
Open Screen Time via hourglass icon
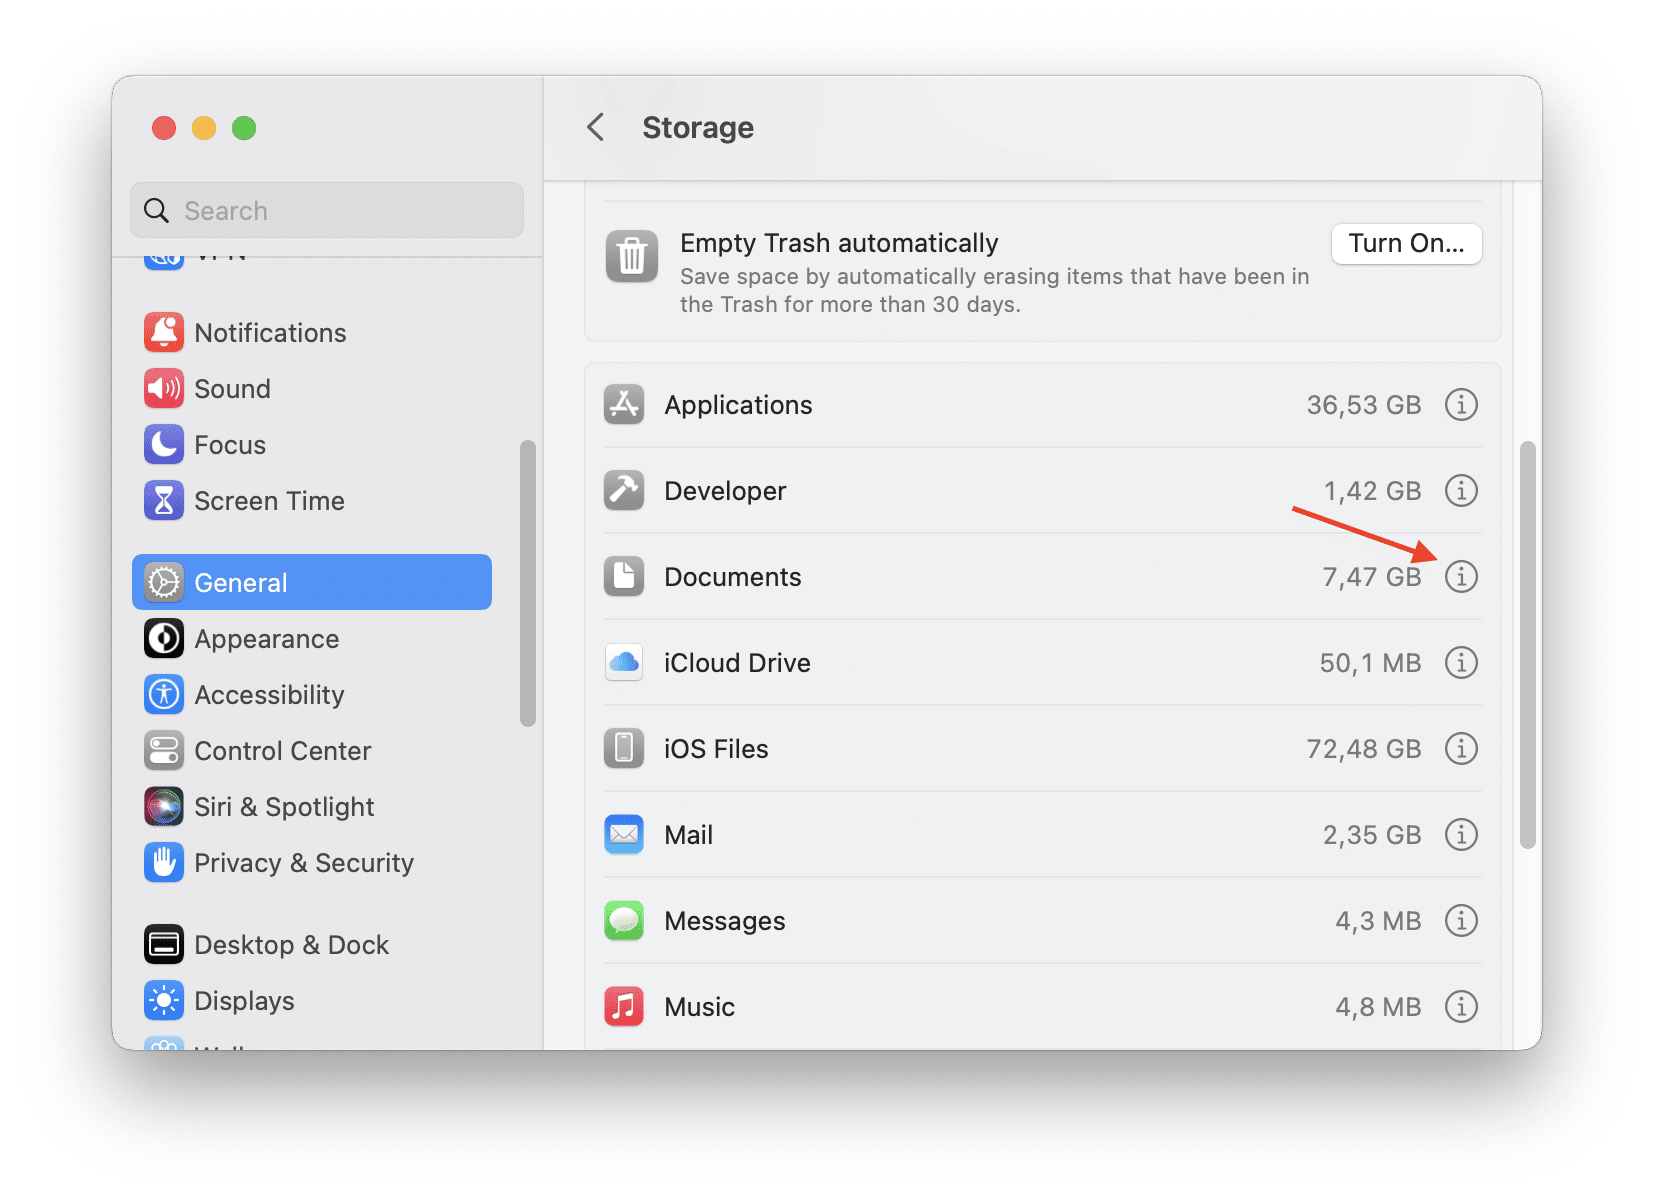click(x=164, y=500)
